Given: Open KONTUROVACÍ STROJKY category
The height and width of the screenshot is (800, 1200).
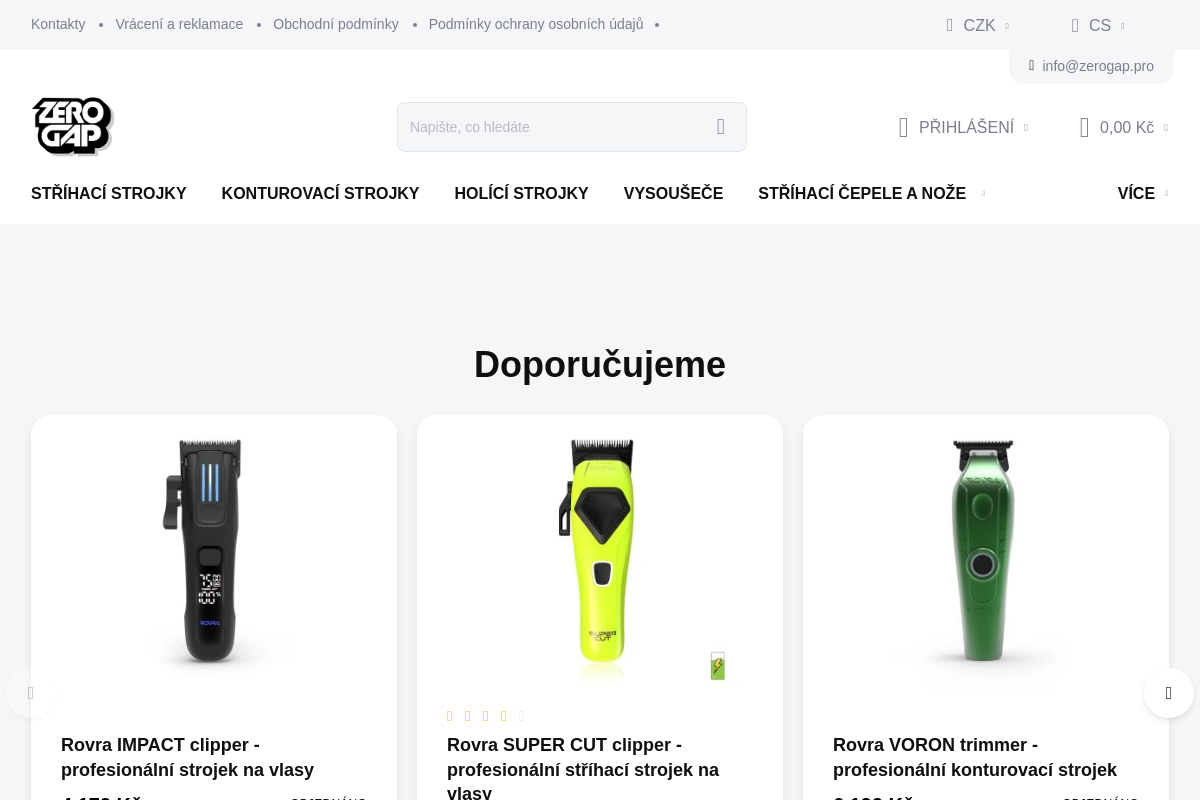Looking at the screenshot, I should (320, 194).
